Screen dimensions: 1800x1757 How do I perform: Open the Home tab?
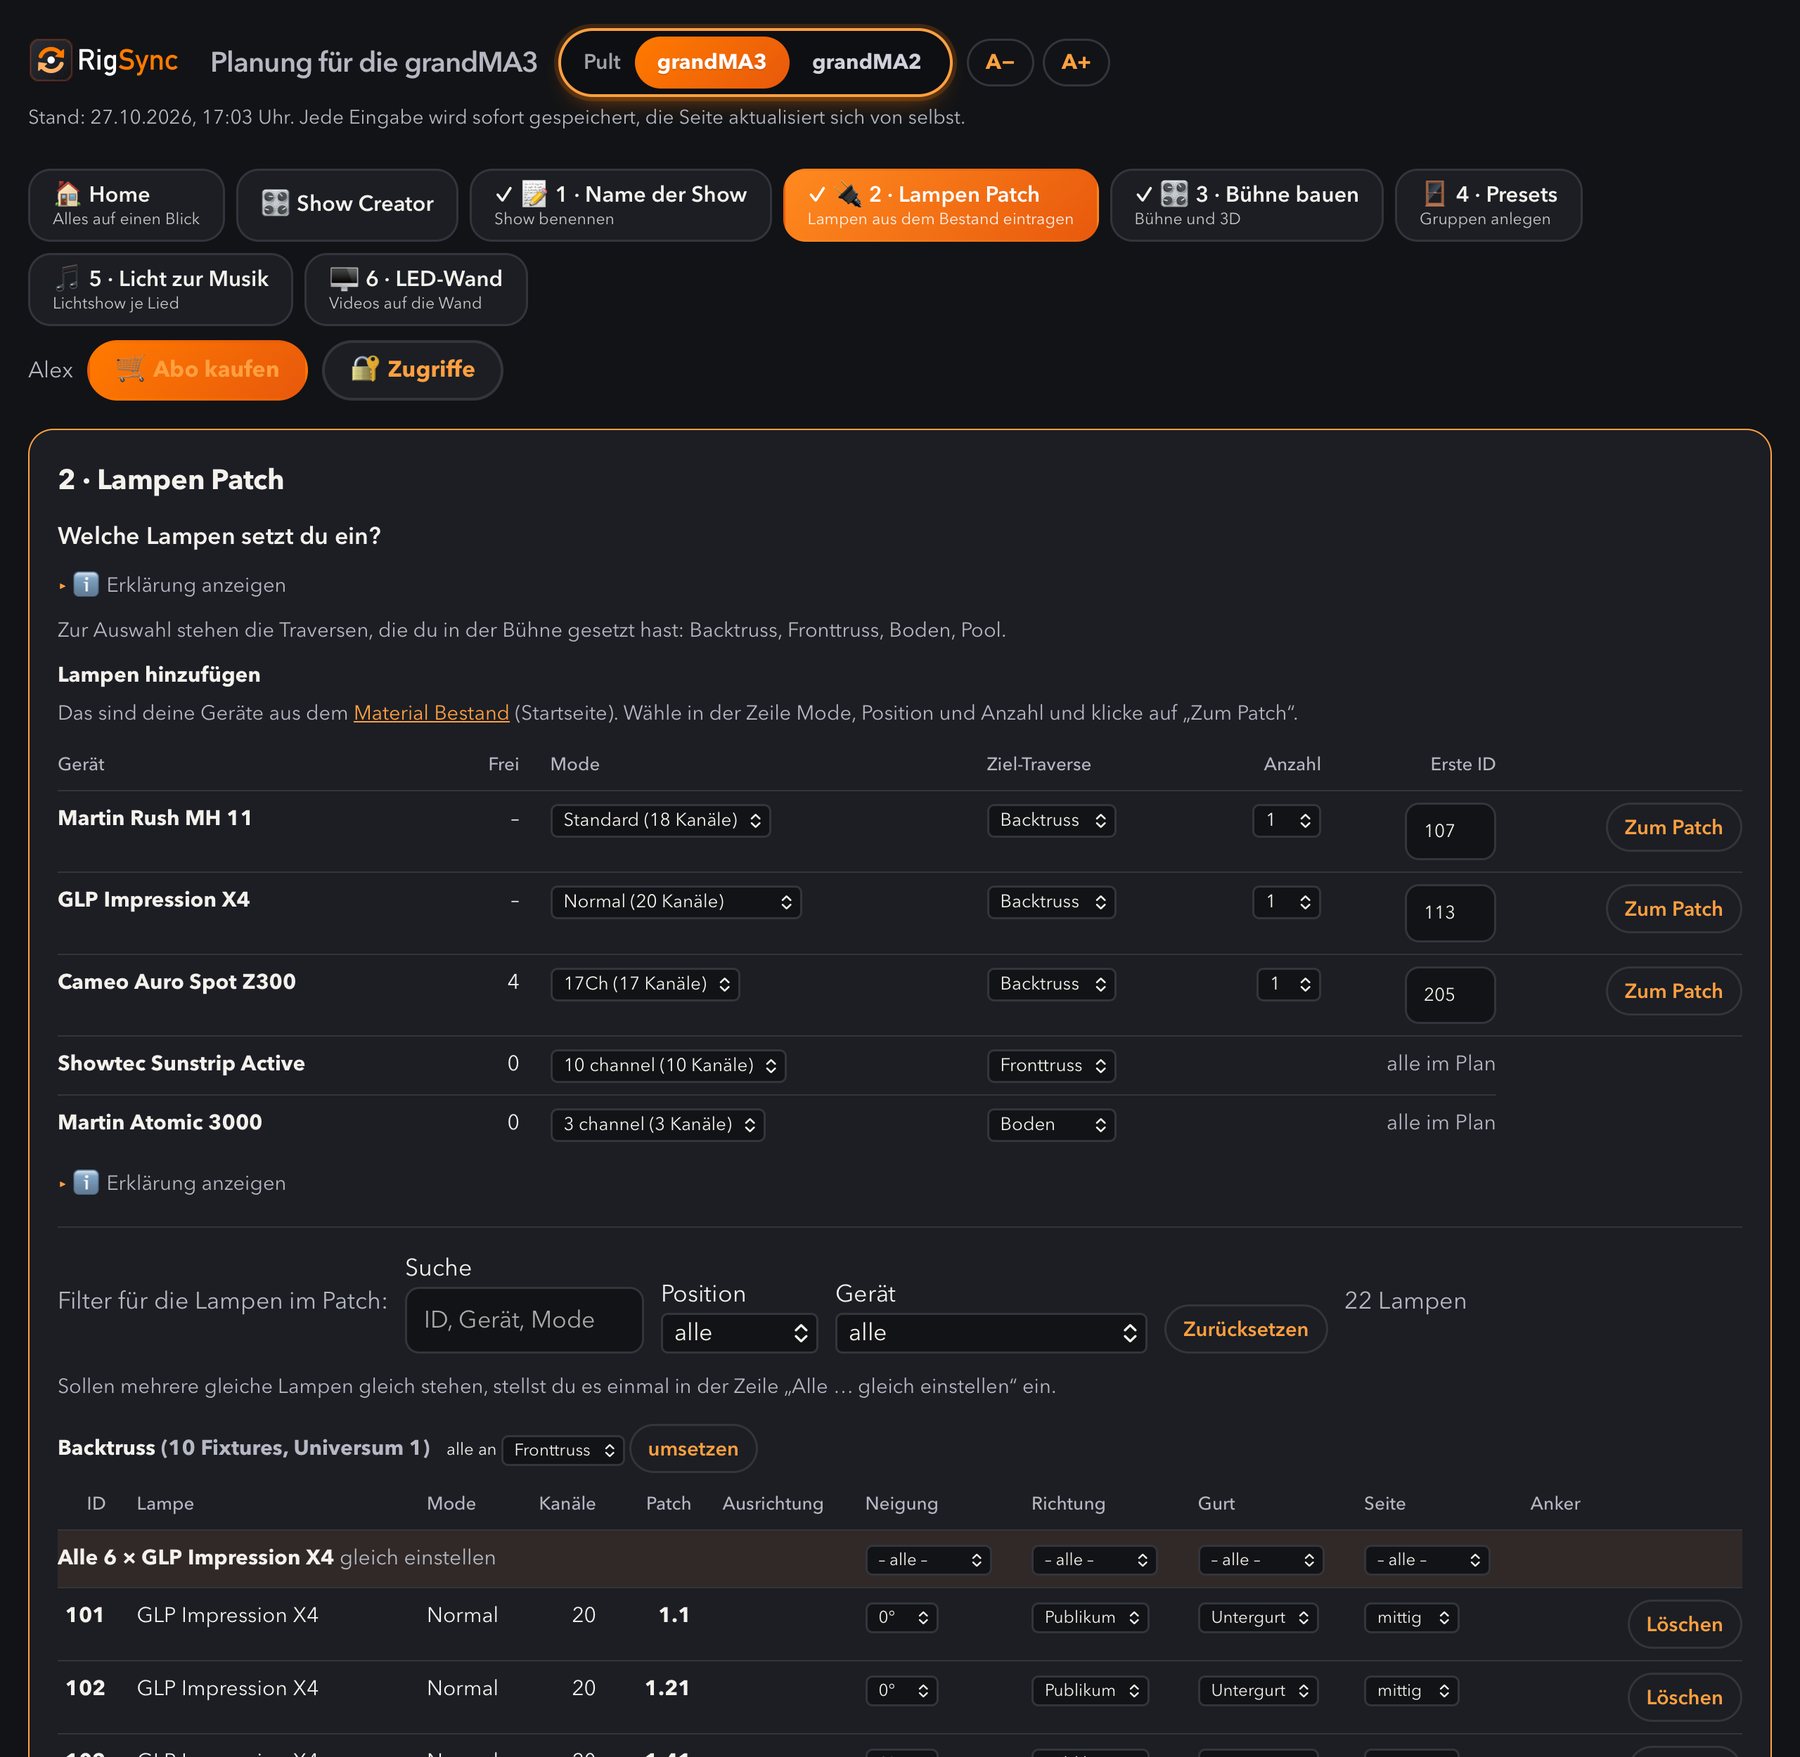click(x=126, y=205)
